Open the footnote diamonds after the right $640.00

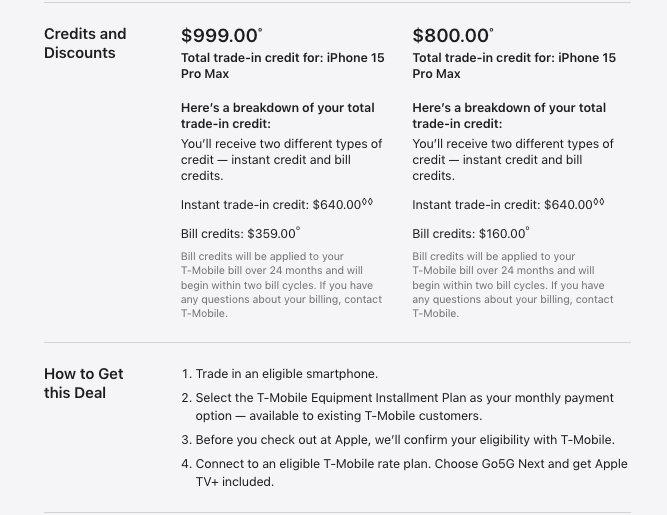599,202
